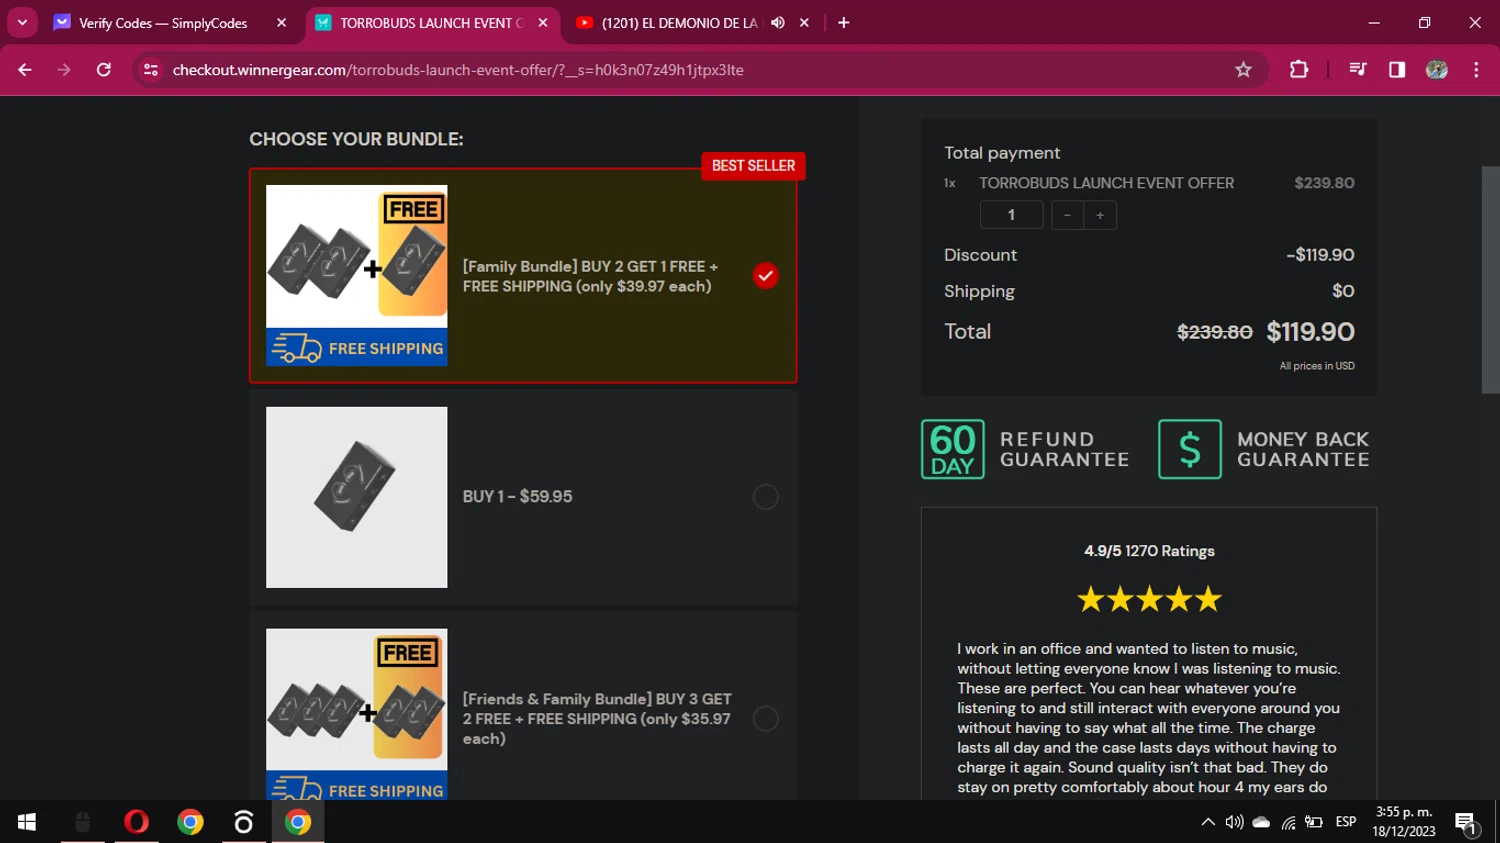Open the active Chrome window on taskbar

tap(298, 822)
